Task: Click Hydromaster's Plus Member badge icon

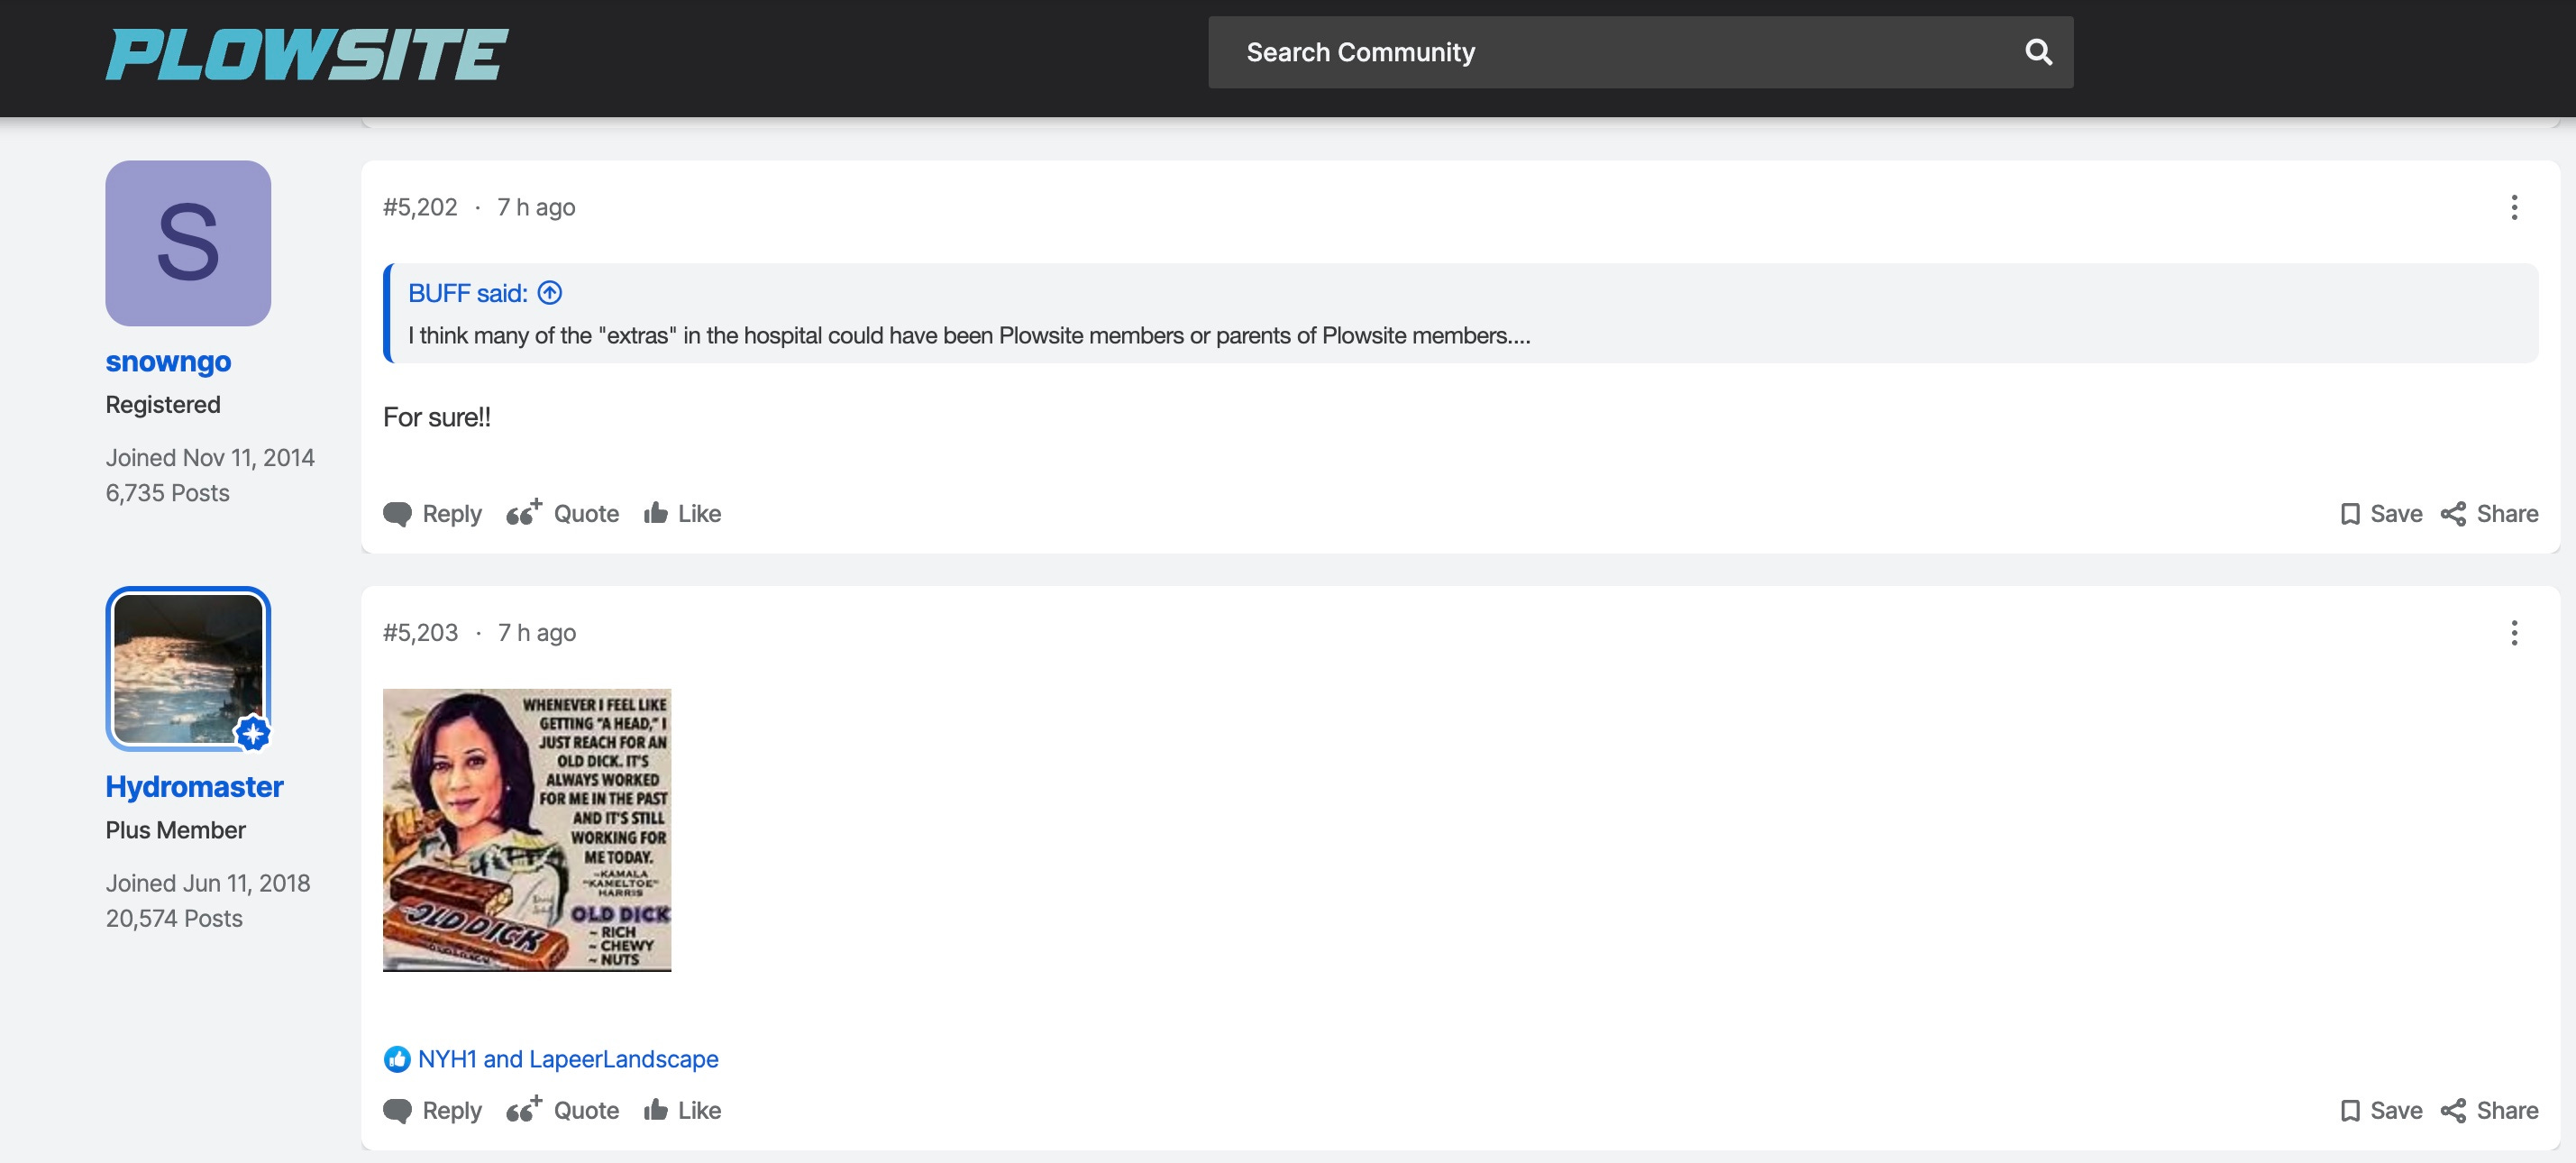Action: [x=253, y=733]
